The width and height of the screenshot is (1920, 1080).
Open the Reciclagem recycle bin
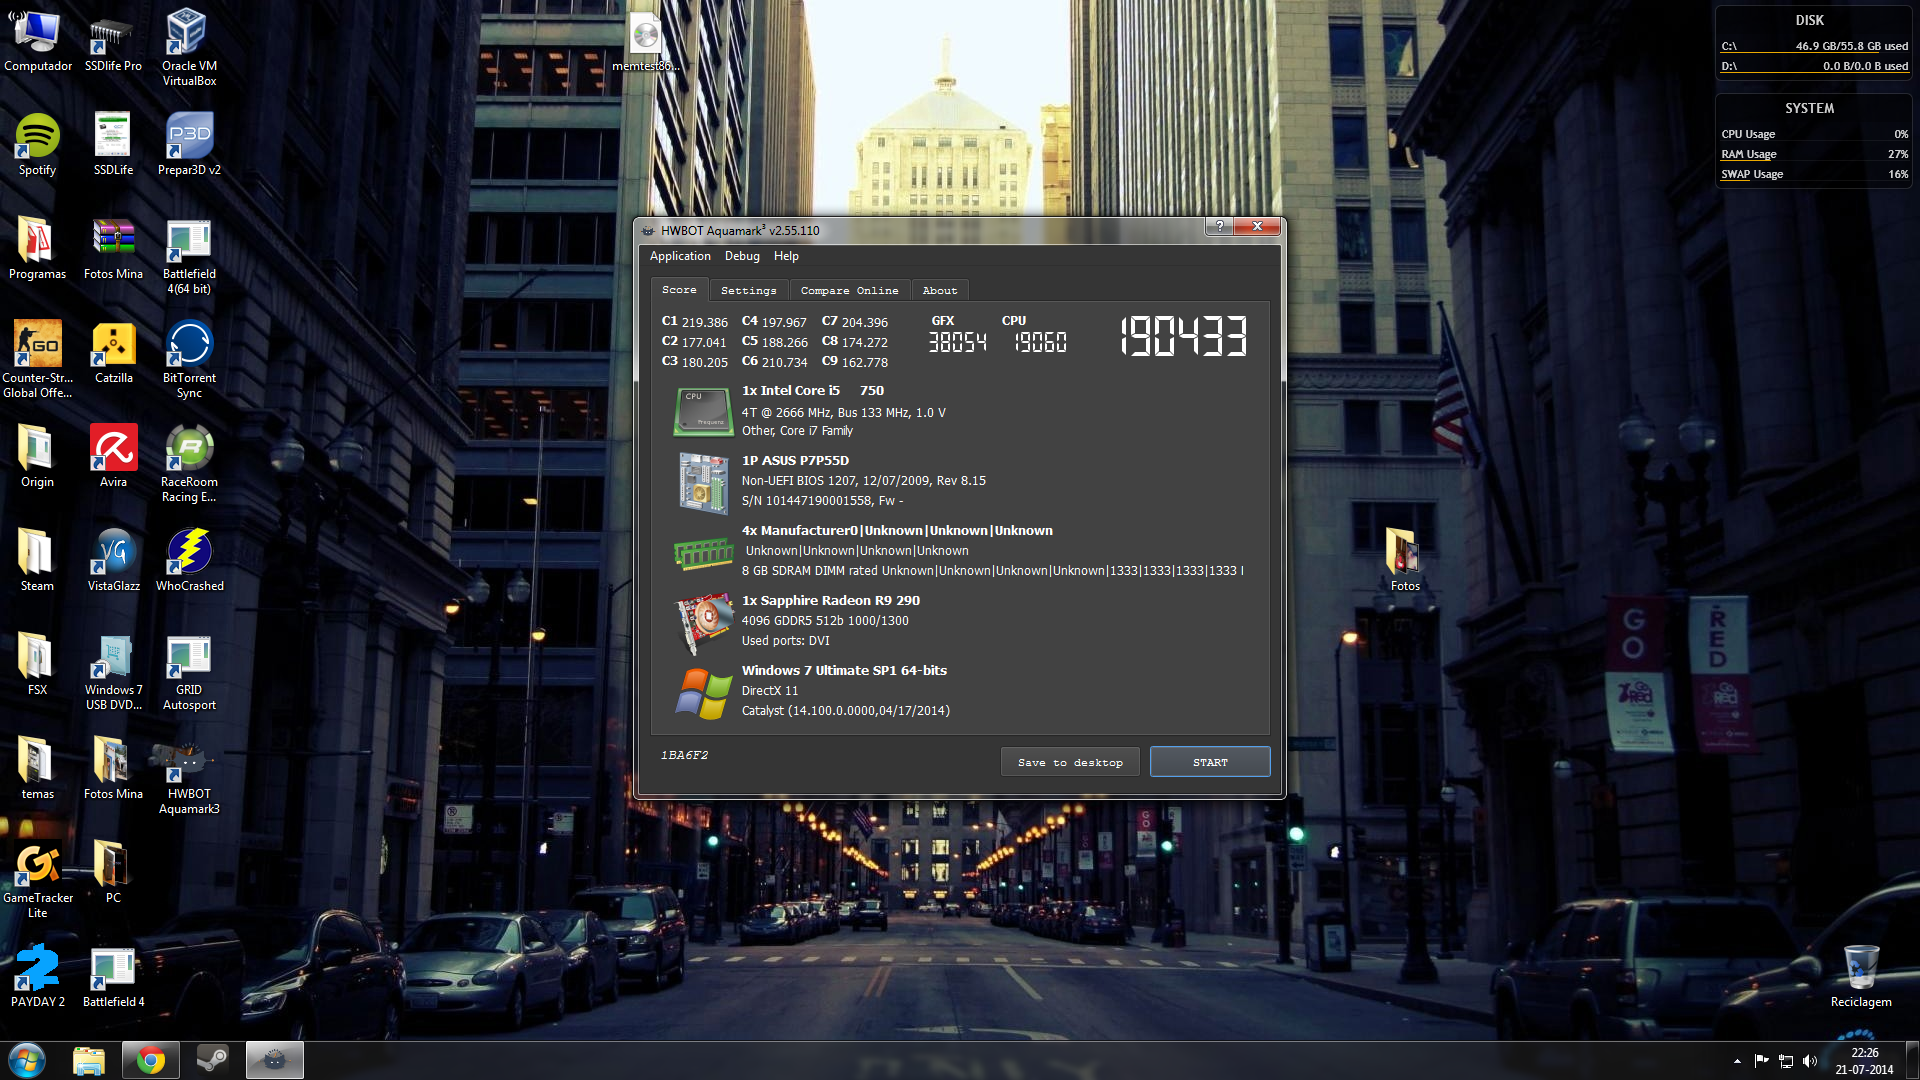(x=1860, y=977)
